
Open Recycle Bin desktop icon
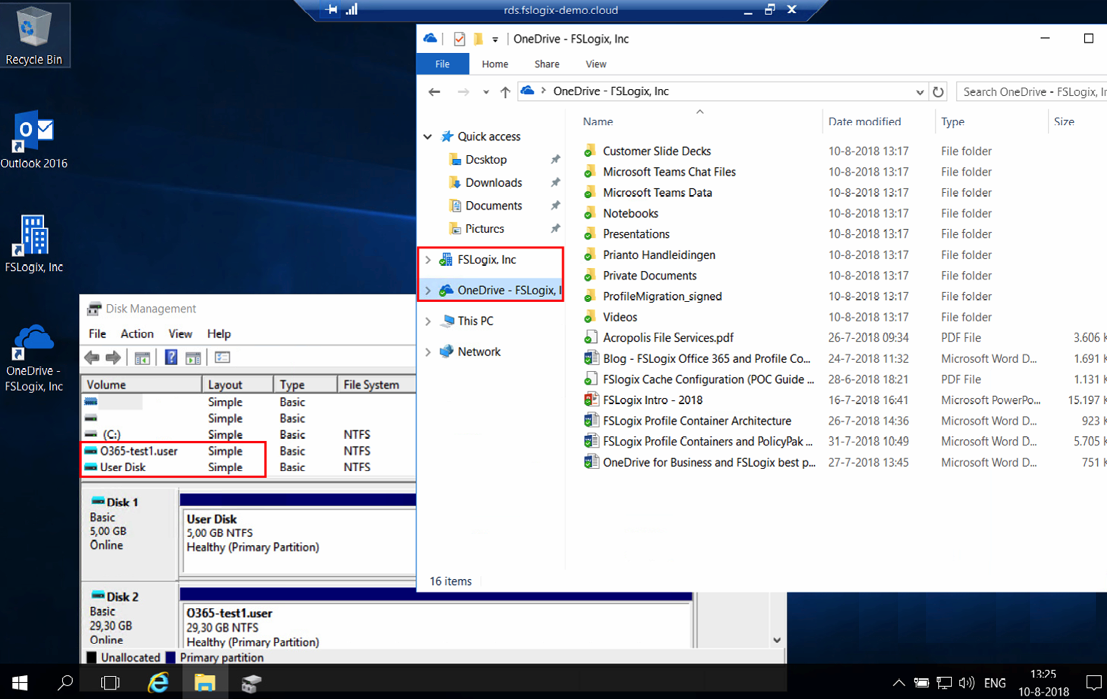pyautogui.click(x=34, y=35)
